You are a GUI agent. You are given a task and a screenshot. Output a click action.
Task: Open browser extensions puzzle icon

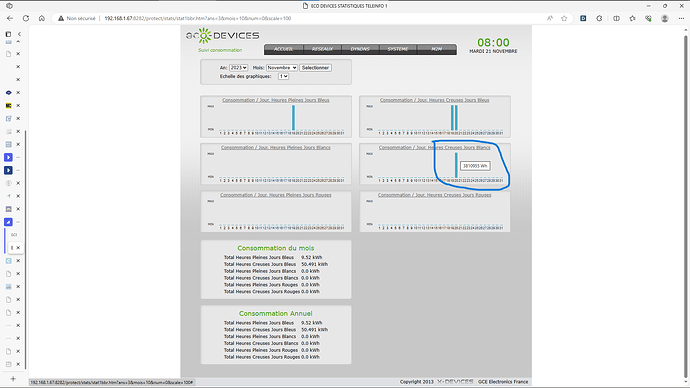tap(599, 18)
